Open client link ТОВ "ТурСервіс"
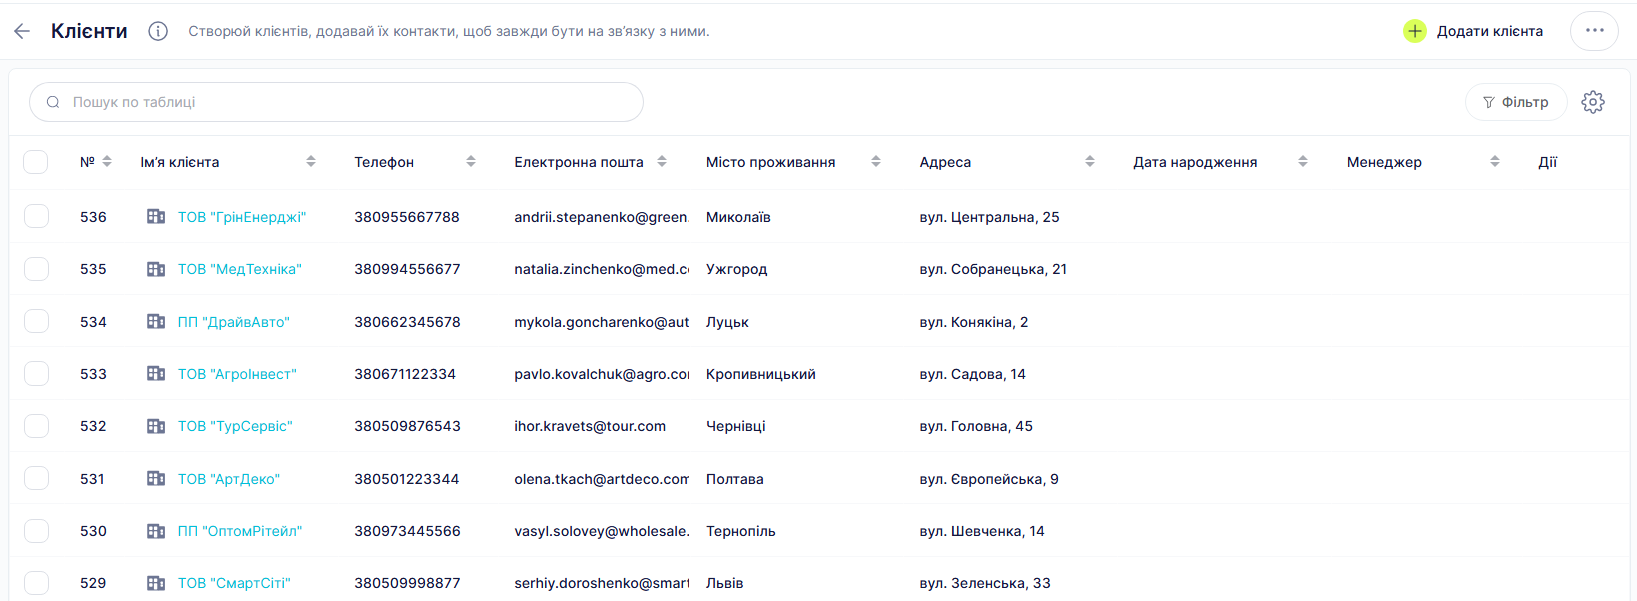 tap(235, 426)
